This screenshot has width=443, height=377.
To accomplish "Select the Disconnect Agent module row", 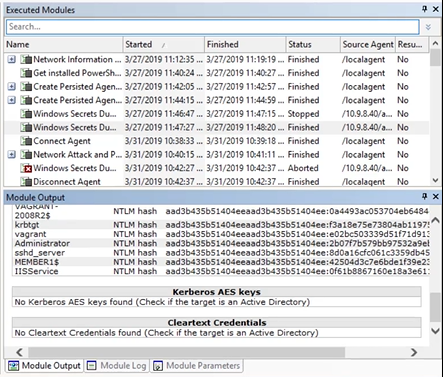I will 217,182.
